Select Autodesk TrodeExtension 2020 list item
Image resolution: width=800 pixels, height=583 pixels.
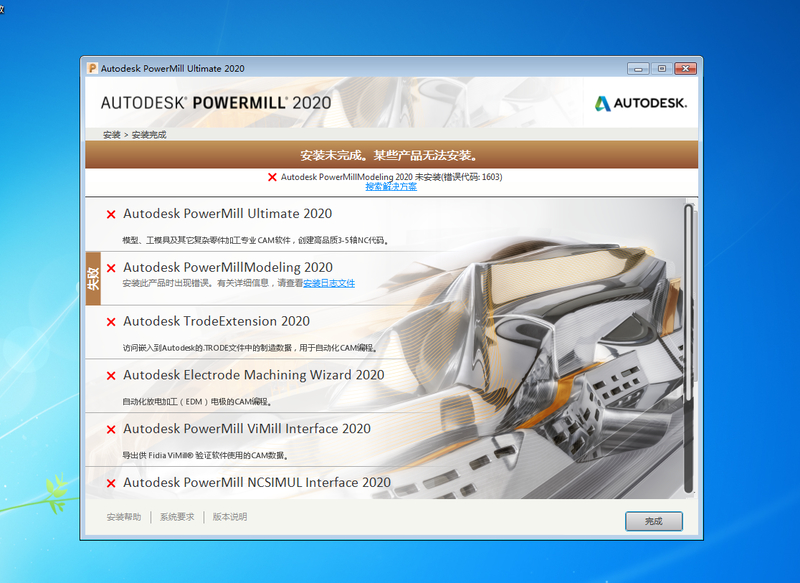tap(216, 322)
